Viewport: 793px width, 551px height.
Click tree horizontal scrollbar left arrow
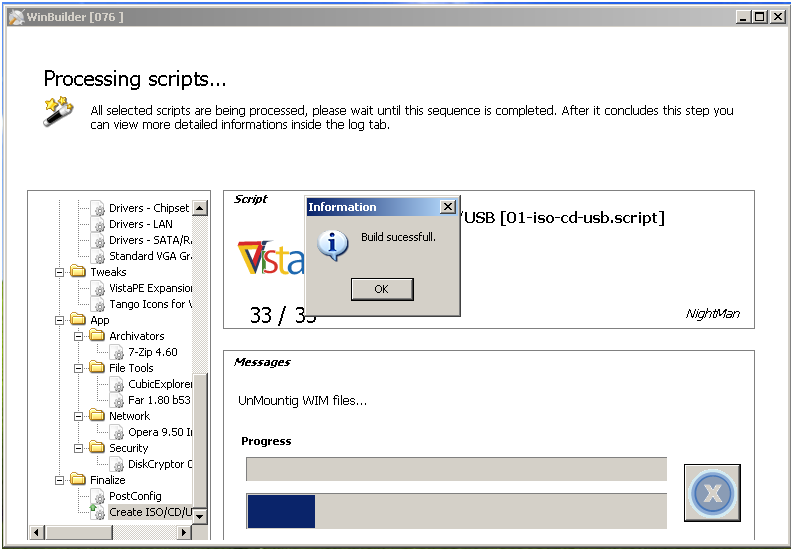pos(37,532)
